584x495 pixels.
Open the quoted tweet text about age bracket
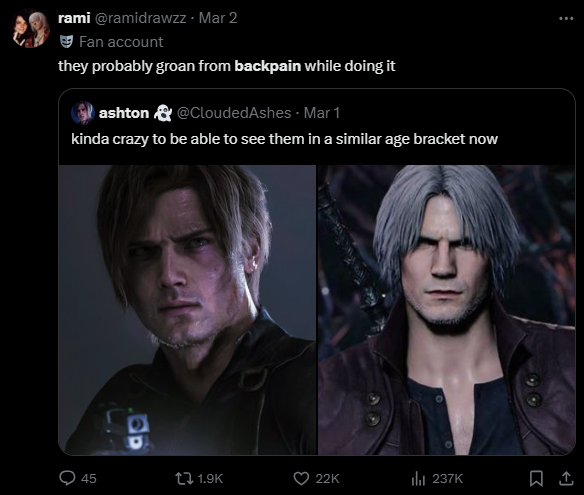[x=285, y=139]
